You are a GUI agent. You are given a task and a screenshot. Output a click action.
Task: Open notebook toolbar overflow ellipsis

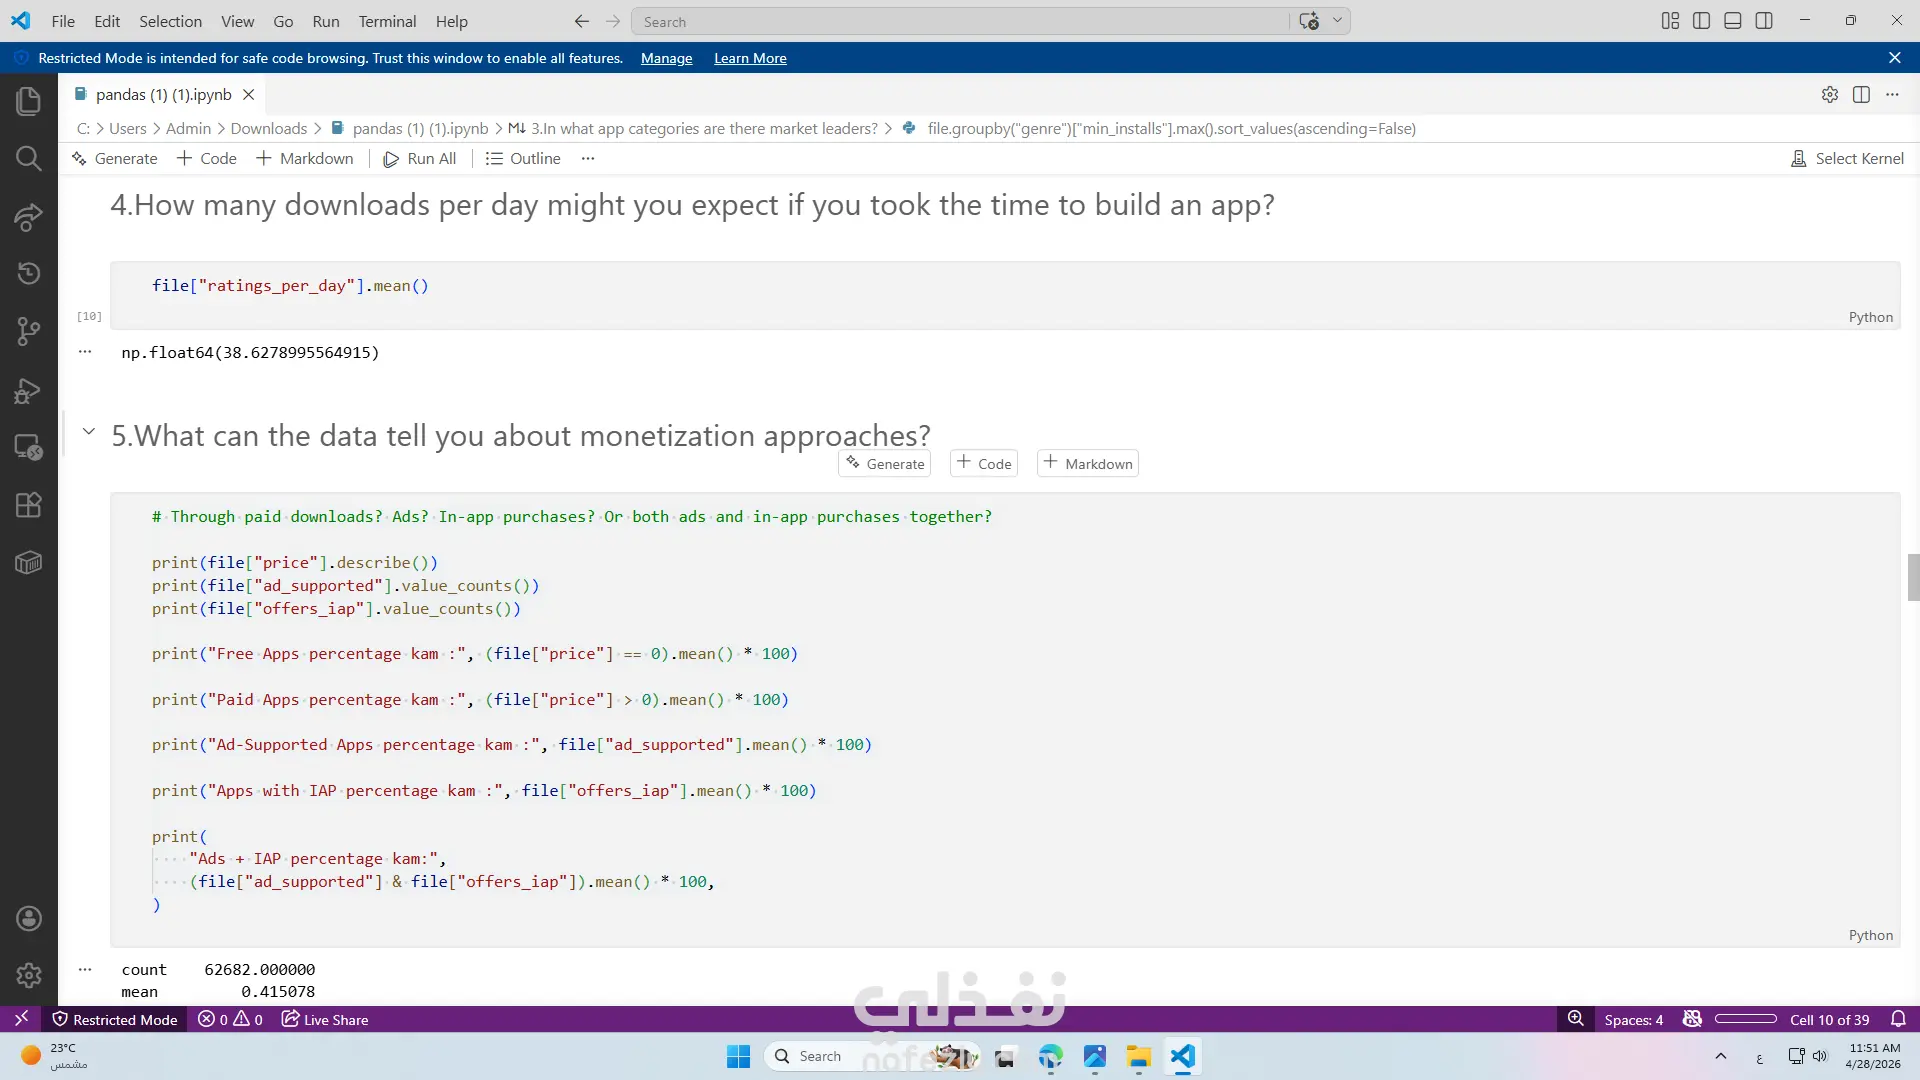pos(588,158)
